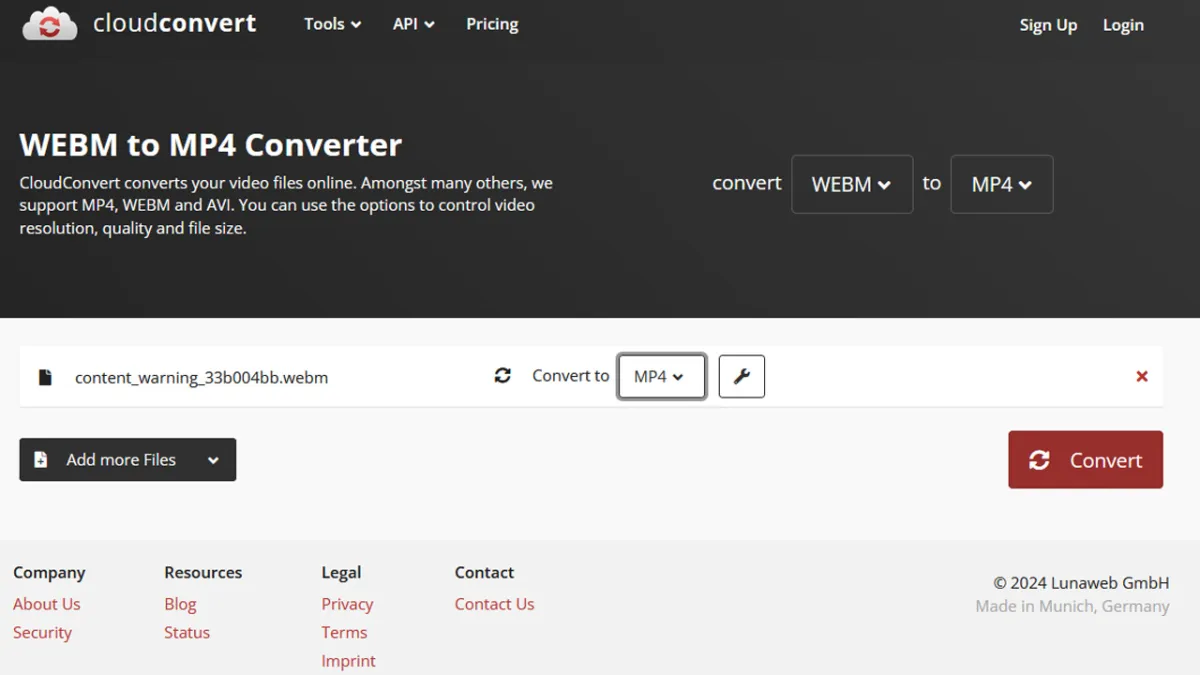Click the CloudConvert cloud logo icon
Screen dimensions: 1200x675
[x=49, y=24]
